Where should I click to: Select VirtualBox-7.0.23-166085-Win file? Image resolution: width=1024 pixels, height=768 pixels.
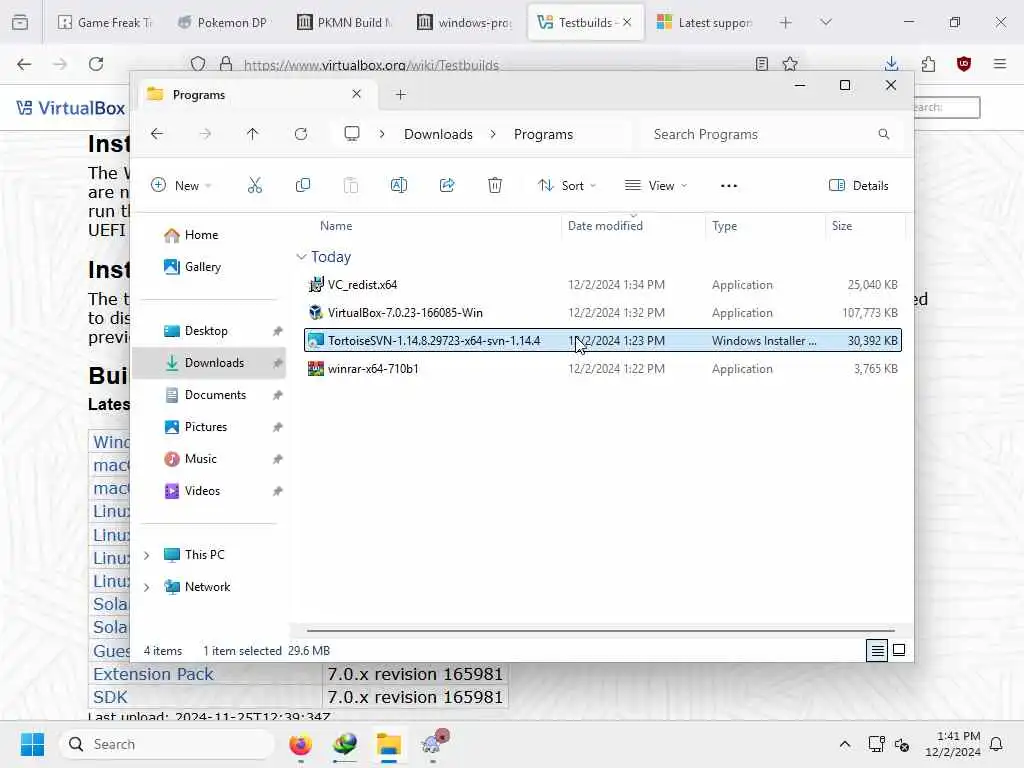602,313
